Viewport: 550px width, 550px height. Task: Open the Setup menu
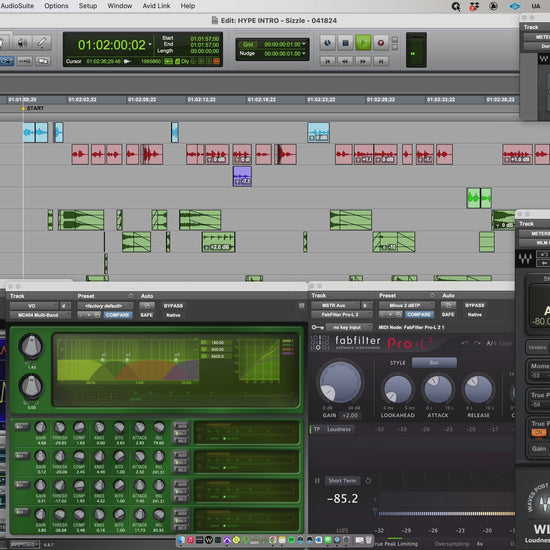point(88,6)
